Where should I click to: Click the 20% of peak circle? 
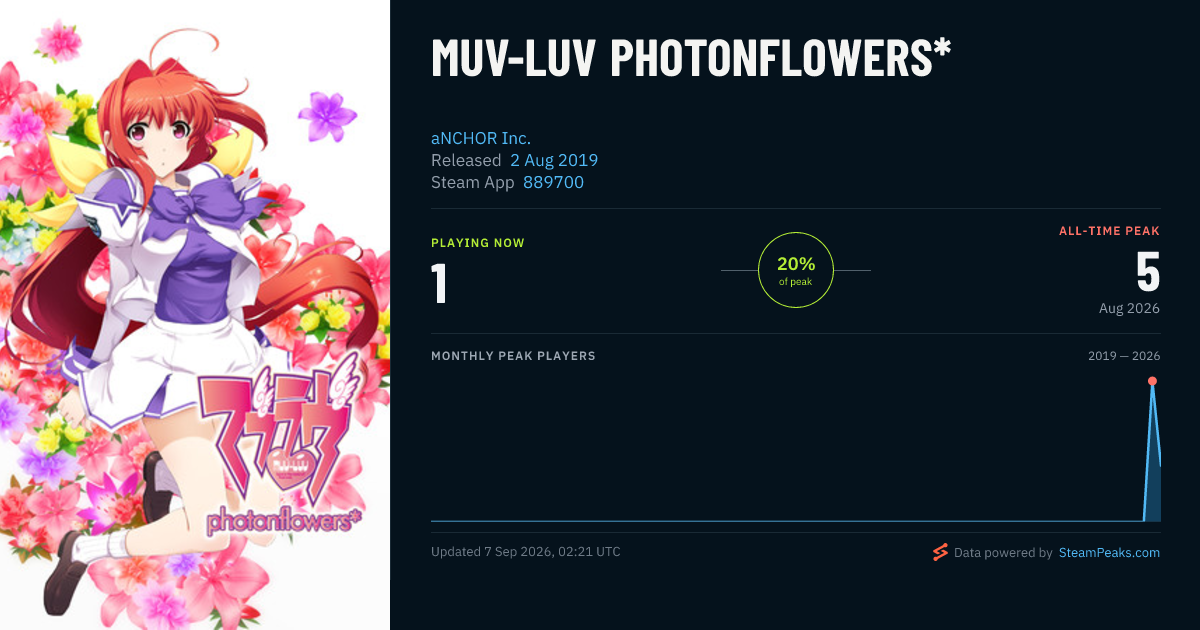pos(796,270)
